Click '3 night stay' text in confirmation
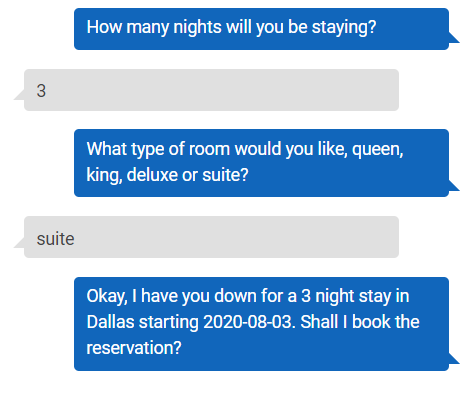Screen dimensions: 473x395 (346, 296)
